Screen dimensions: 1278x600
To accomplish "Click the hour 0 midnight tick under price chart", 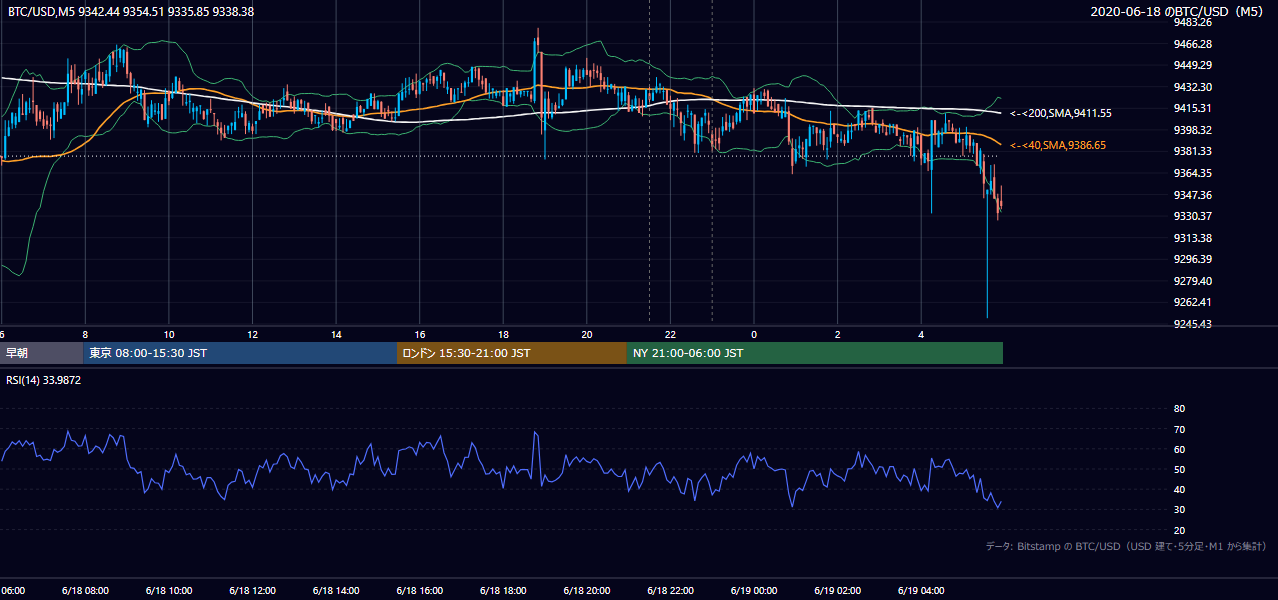I will (754, 334).
